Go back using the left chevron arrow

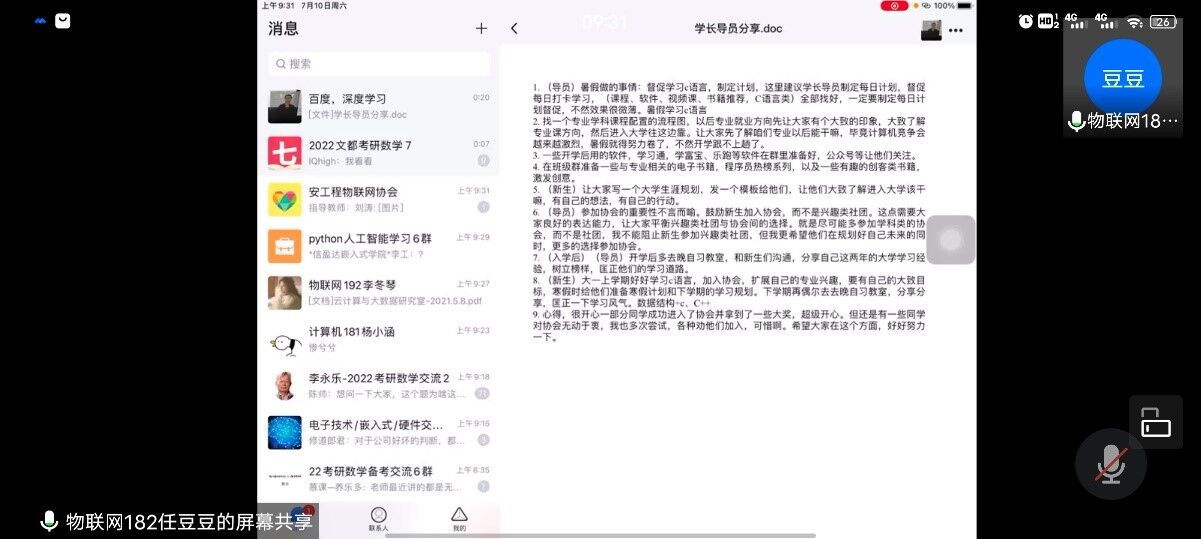click(x=514, y=29)
